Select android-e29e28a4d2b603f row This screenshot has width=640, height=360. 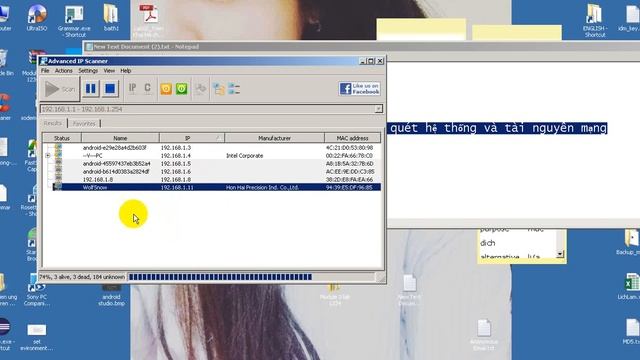pyautogui.click(x=211, y=147)
